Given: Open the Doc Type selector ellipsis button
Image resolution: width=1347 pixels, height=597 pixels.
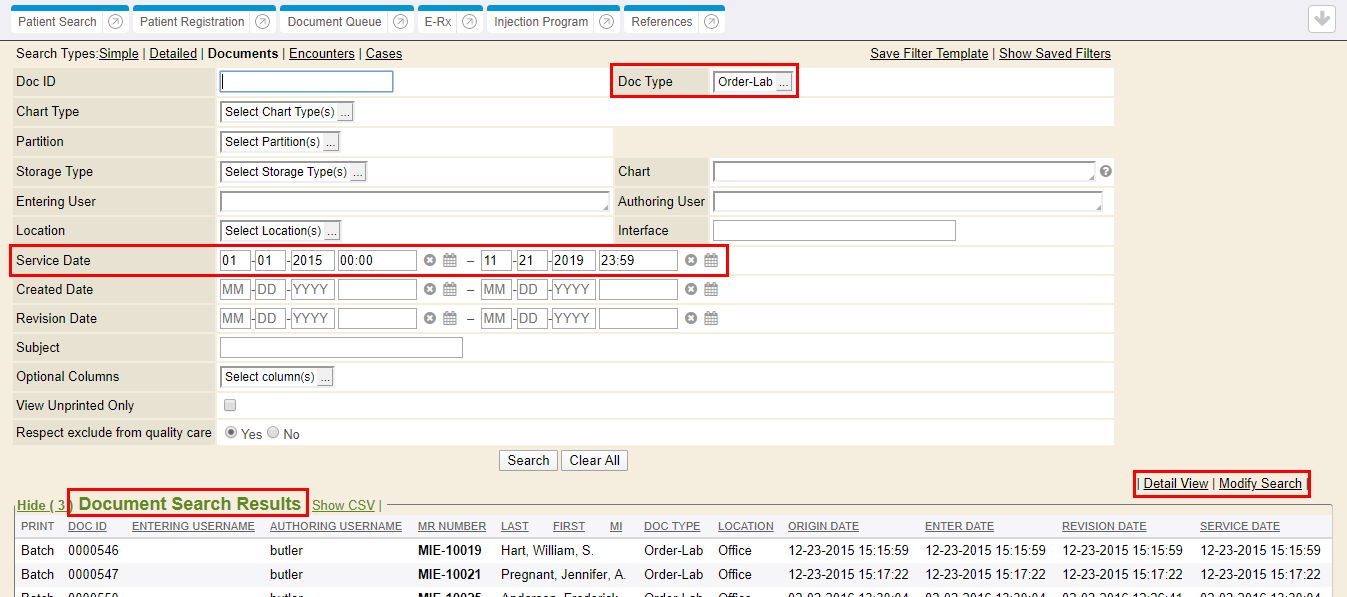Looking at the screenshot, I should pos(784,83).
